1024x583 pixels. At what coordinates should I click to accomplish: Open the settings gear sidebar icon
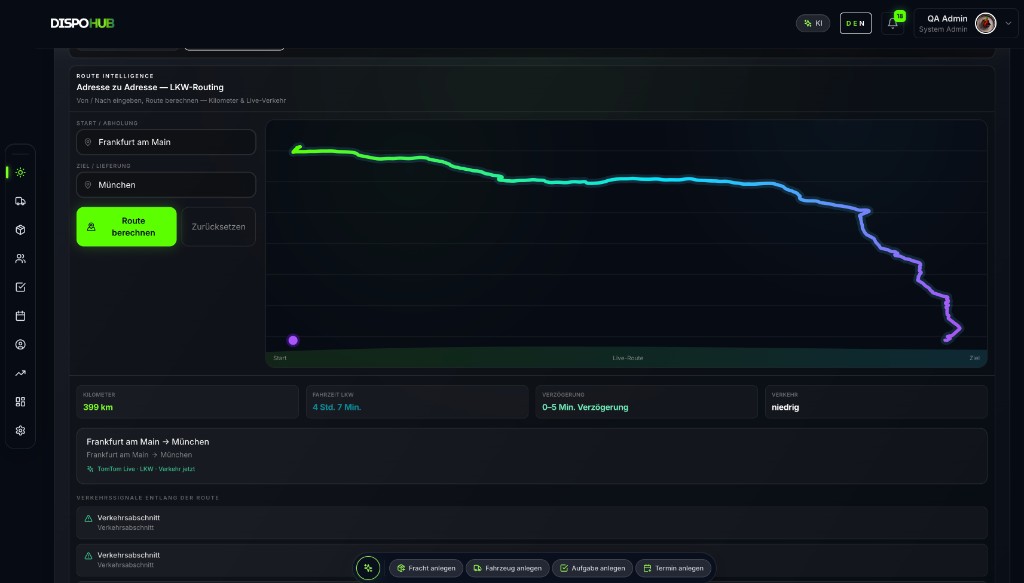point(20,431)
